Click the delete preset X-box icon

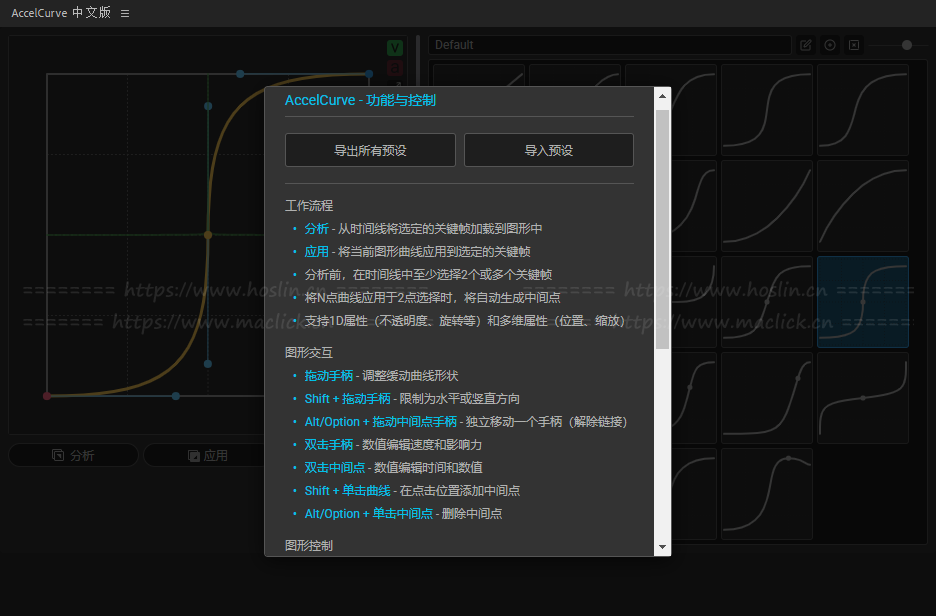click(x=854, y=45)
